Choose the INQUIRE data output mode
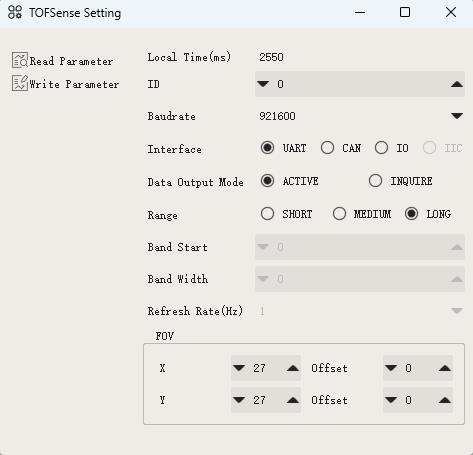 click(375, 181)
